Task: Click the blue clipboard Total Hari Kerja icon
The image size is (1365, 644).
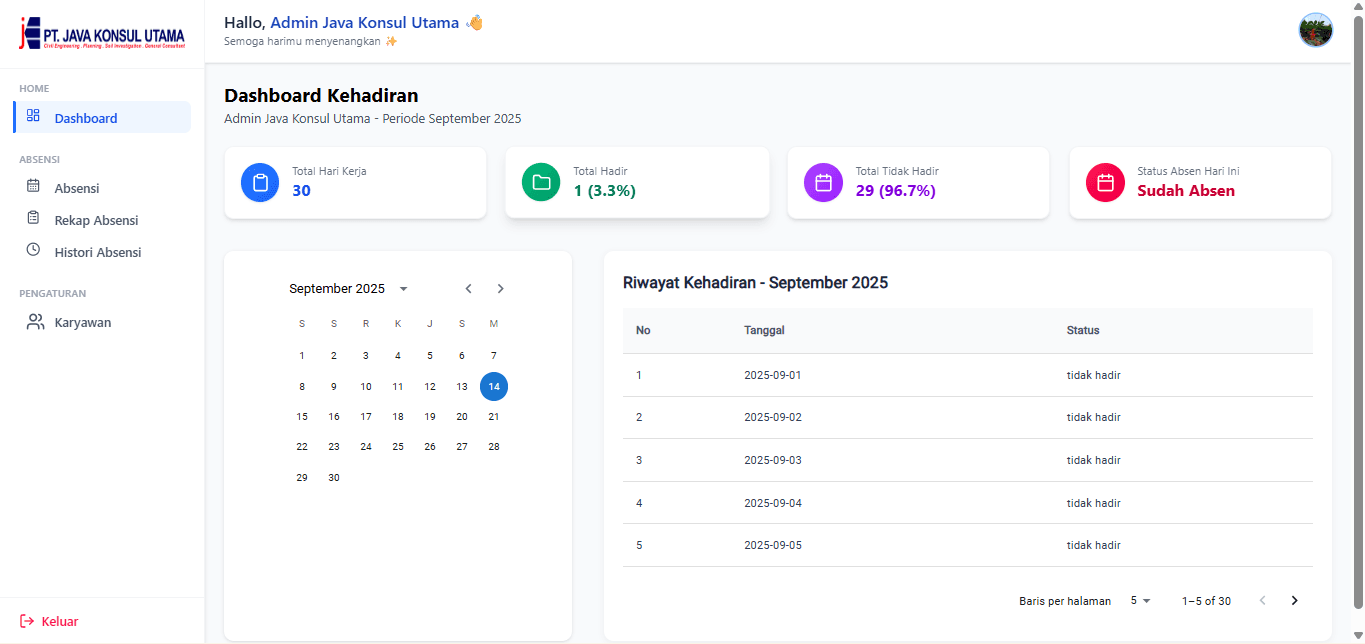Action: (260, 183)
